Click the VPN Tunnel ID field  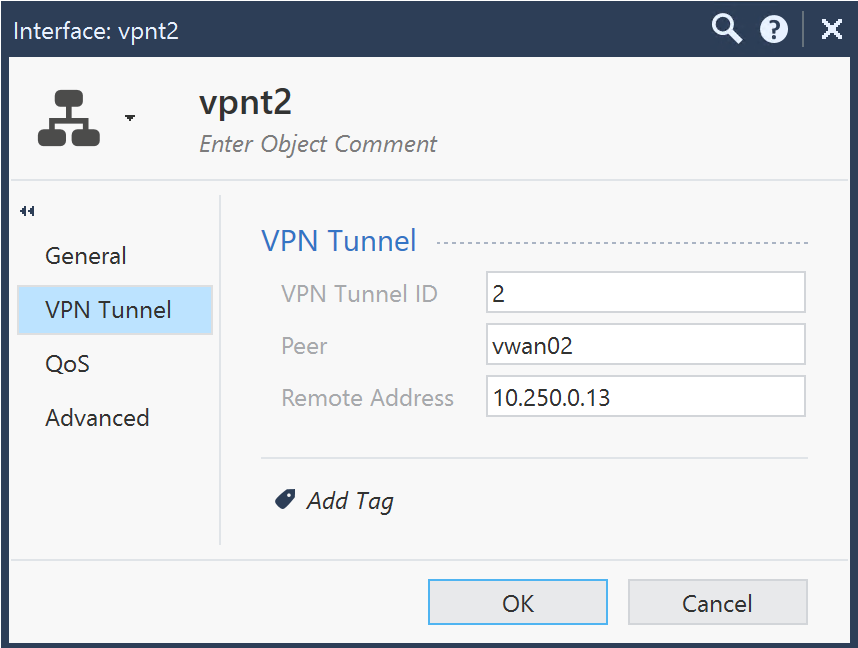tap(646, 292)
